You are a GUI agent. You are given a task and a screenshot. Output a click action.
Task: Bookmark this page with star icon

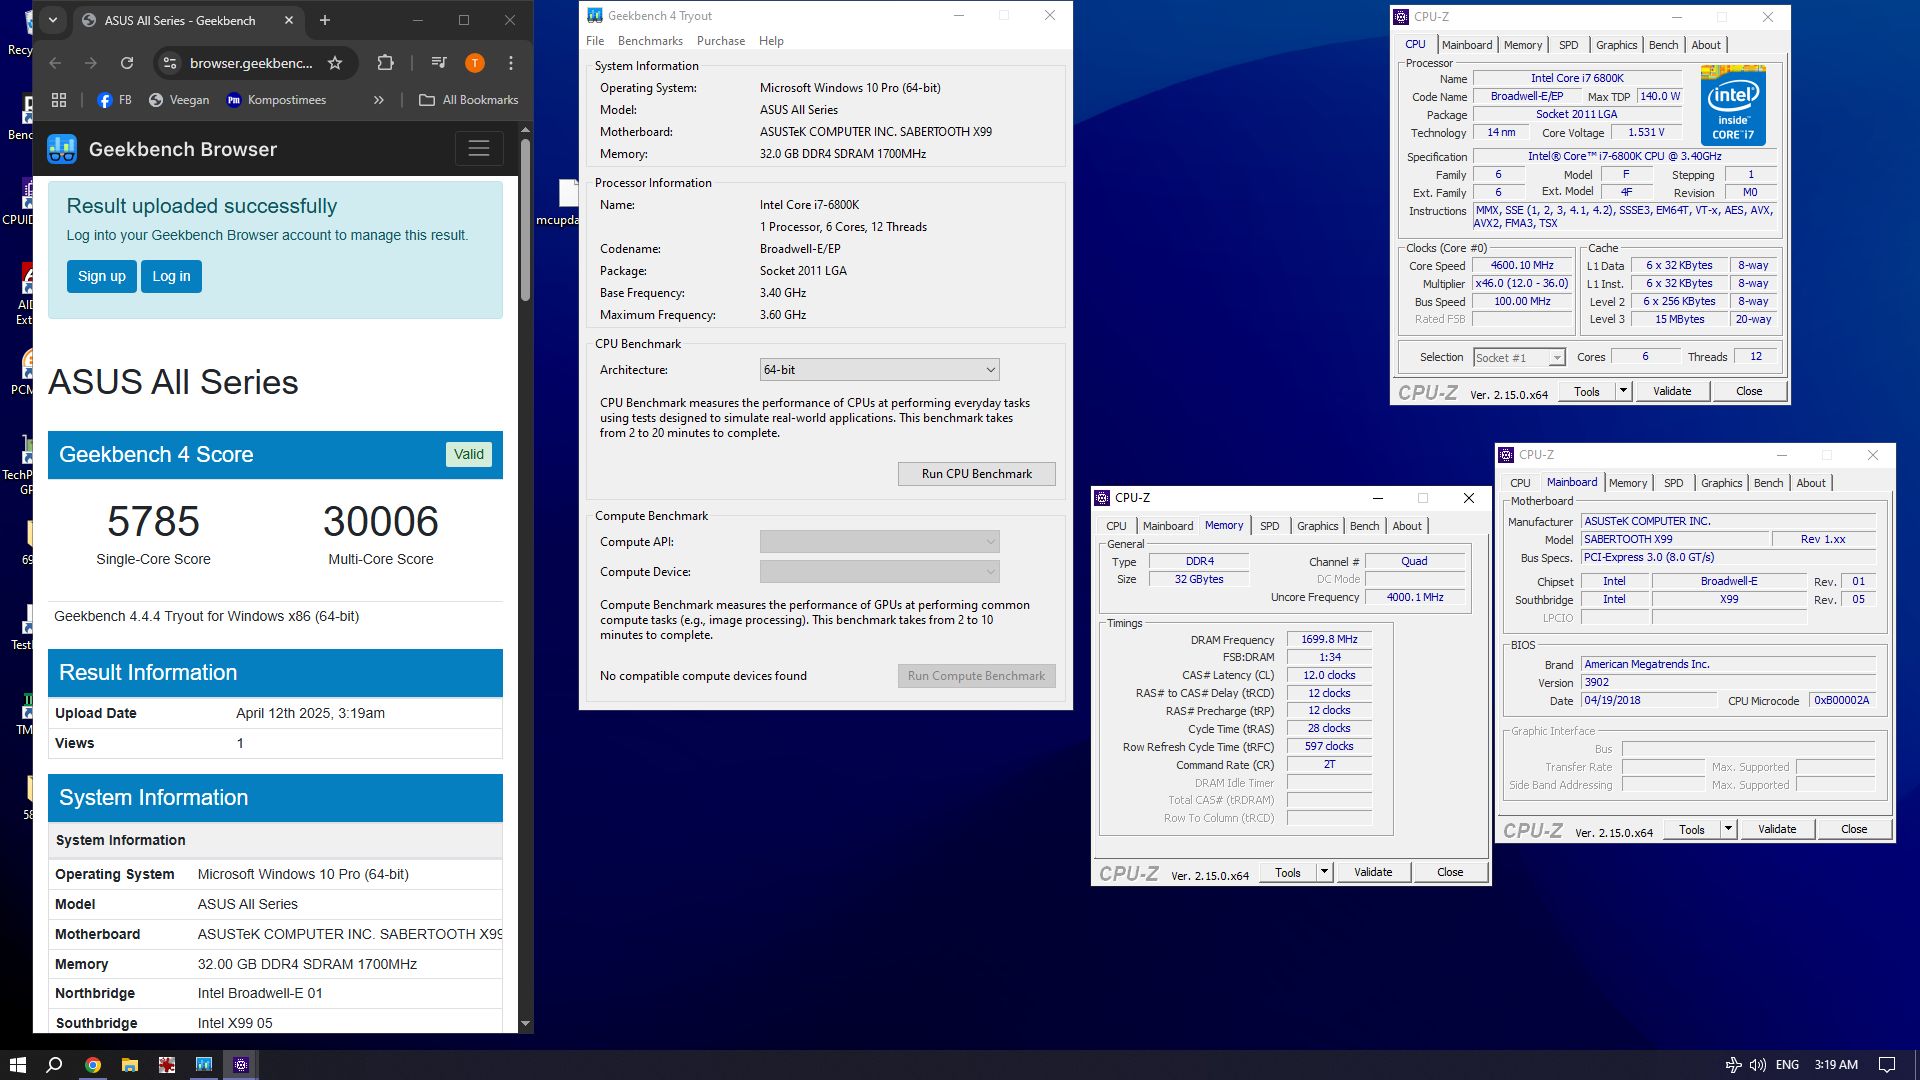pos(335,63)
